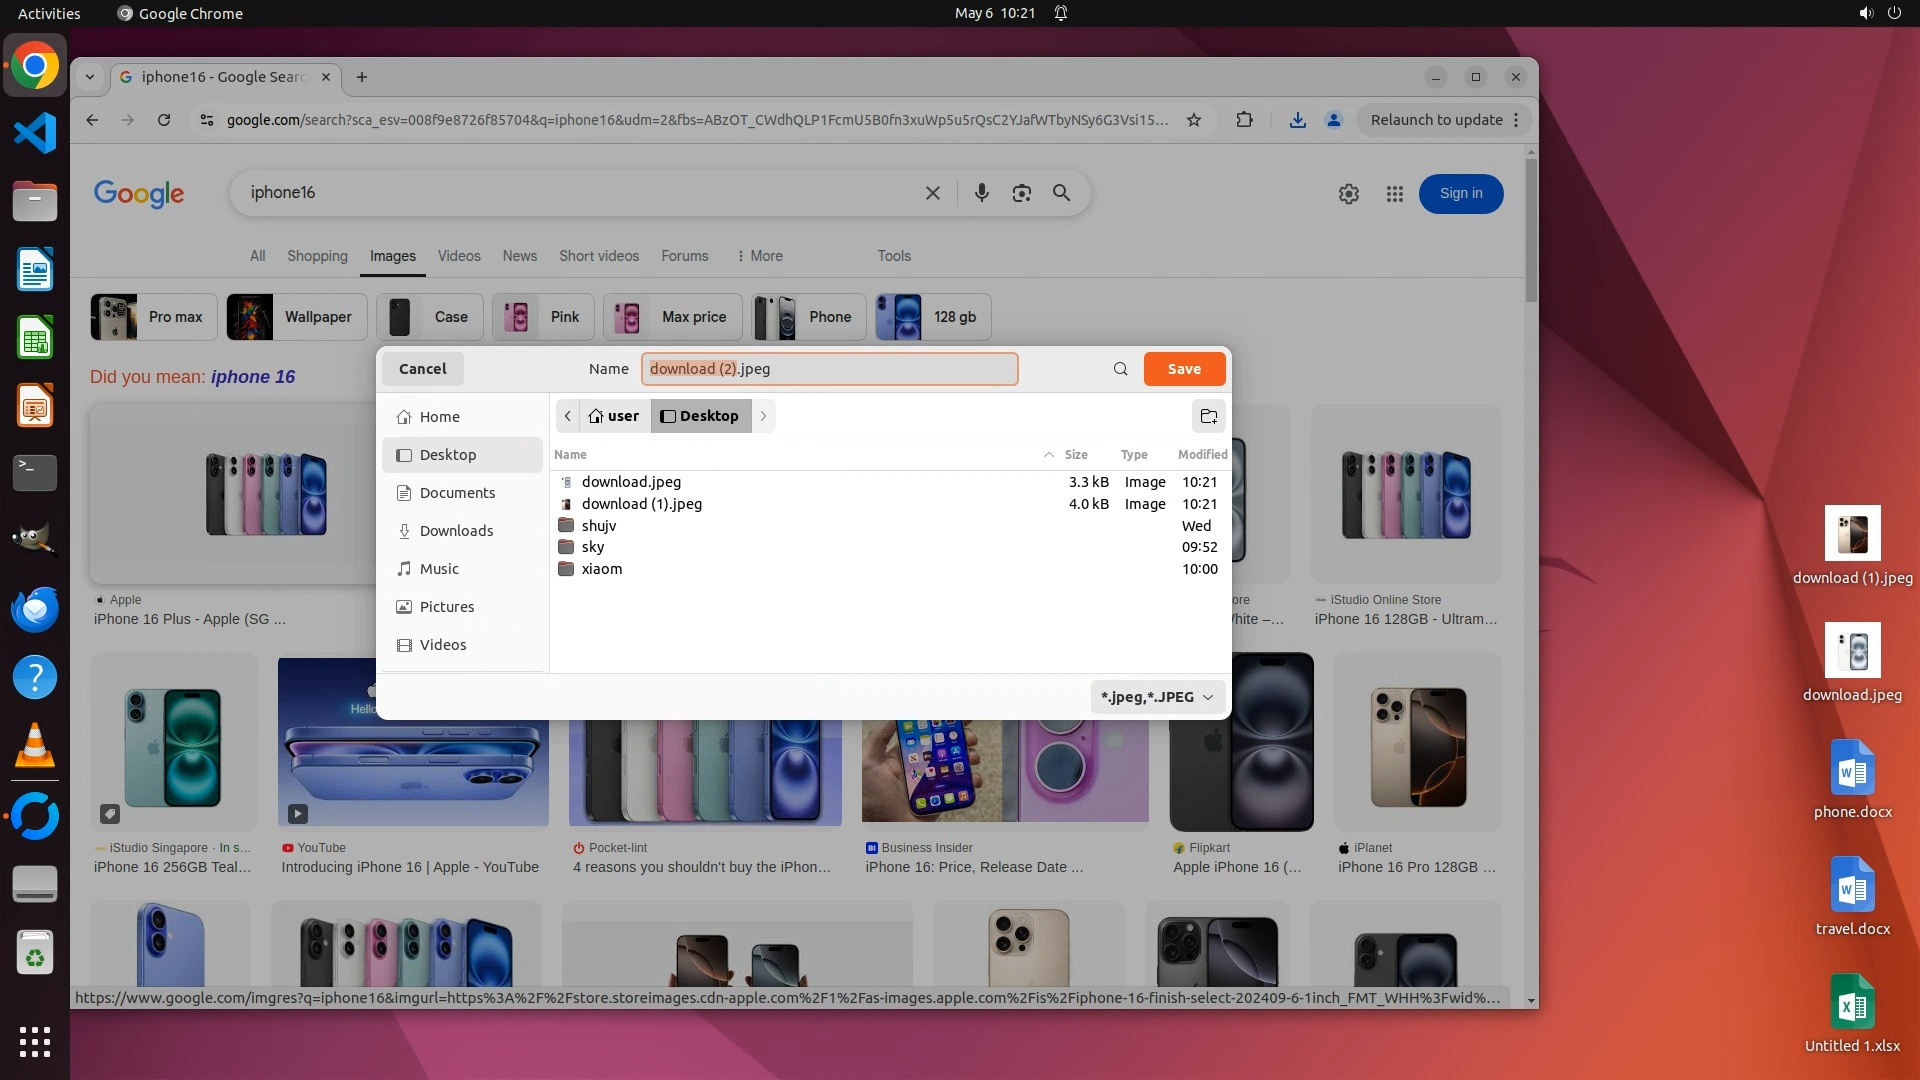Viewport: 1920px width, 1080px height.
Task: Click the create new folder icon
Action: pyautogui.click(x=1208, y=416)
